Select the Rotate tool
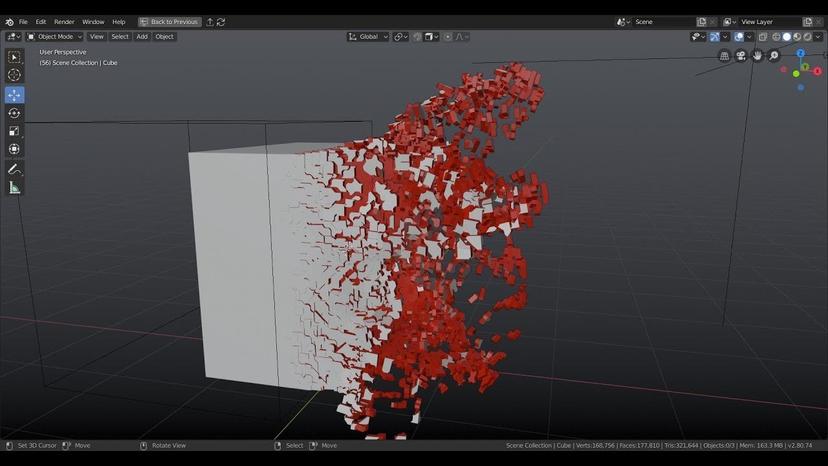The height and width of the screenshot is (466, 828). [x=14, y=113]
